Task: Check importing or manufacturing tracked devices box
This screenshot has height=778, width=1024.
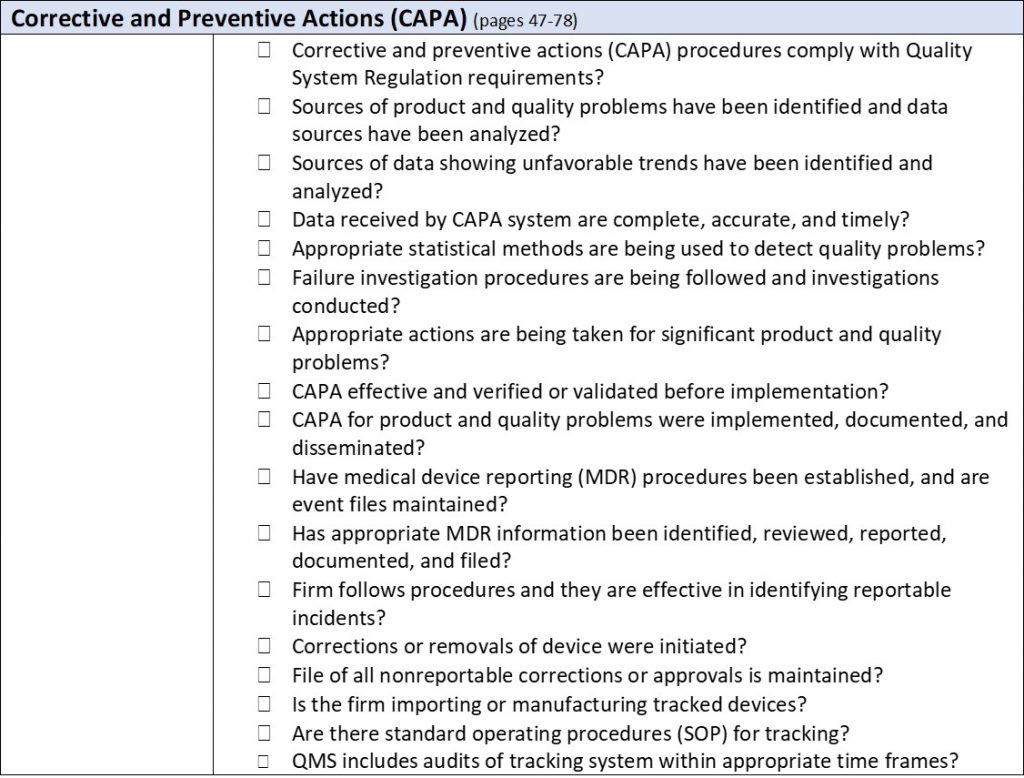Action: pos(264,704)
